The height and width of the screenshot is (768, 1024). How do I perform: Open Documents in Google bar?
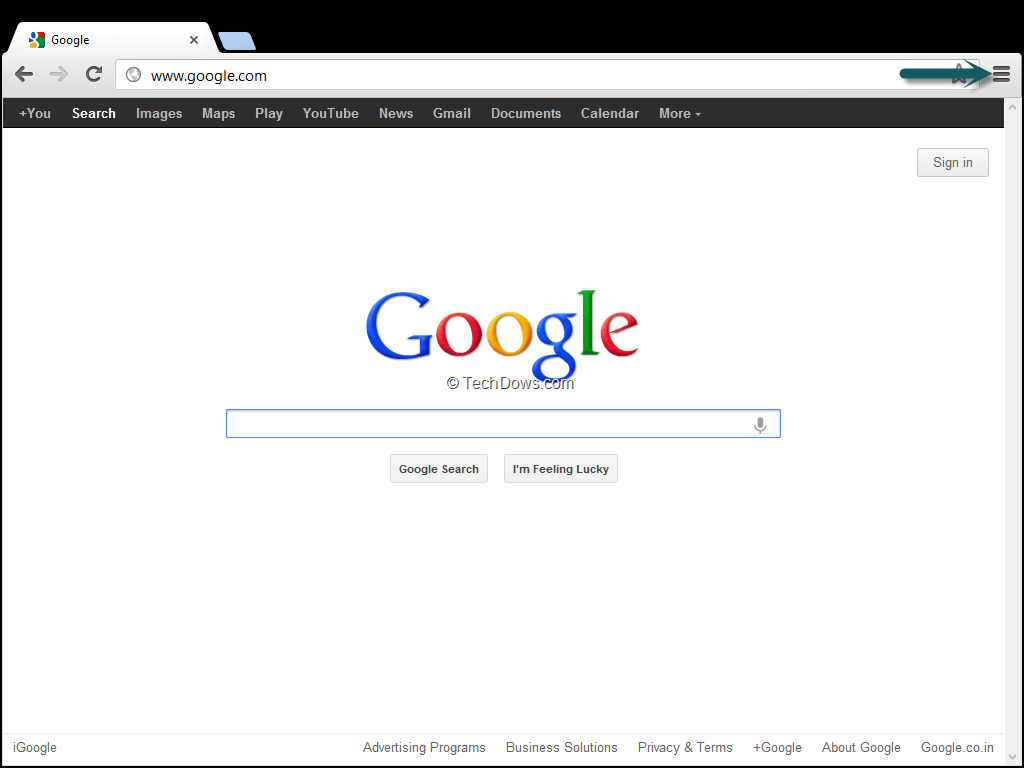coord(526,113)
